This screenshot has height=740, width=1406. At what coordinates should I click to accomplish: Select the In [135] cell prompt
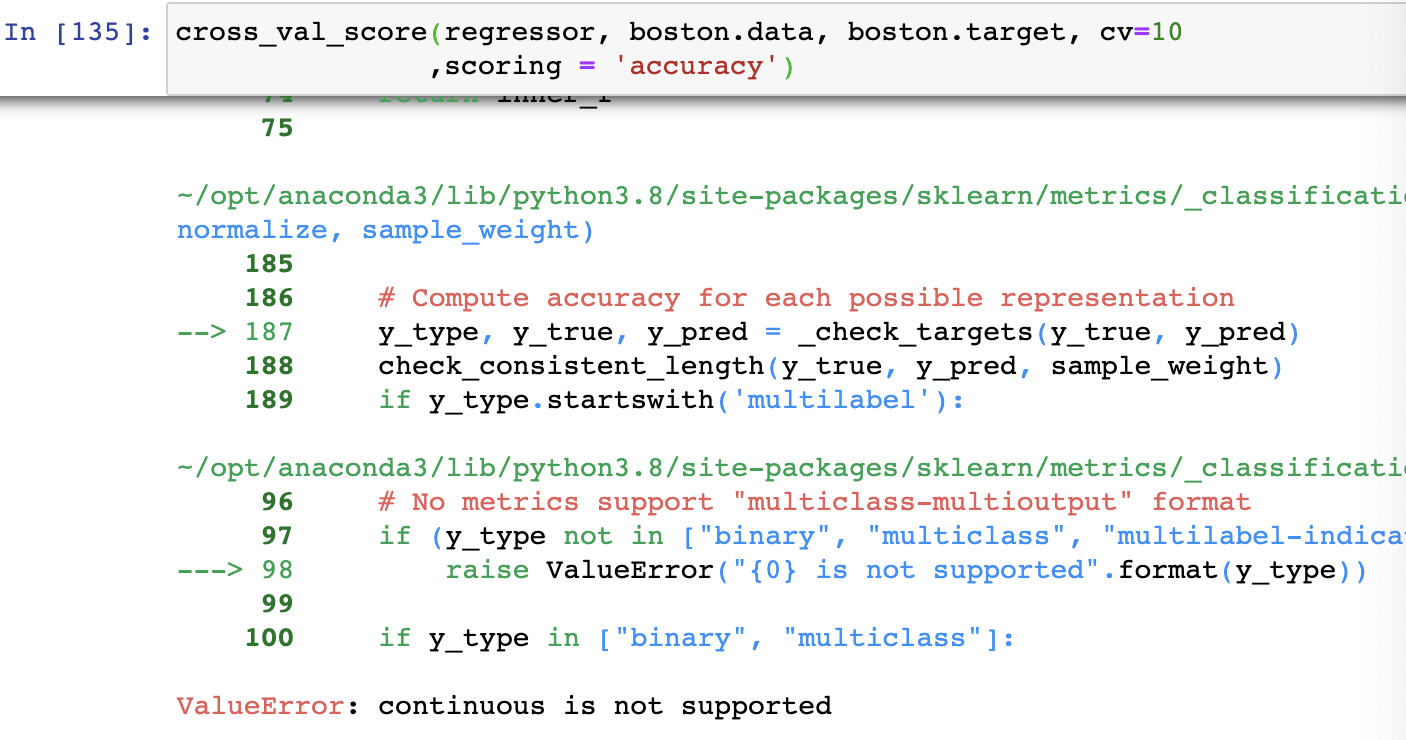coord(79,31)
